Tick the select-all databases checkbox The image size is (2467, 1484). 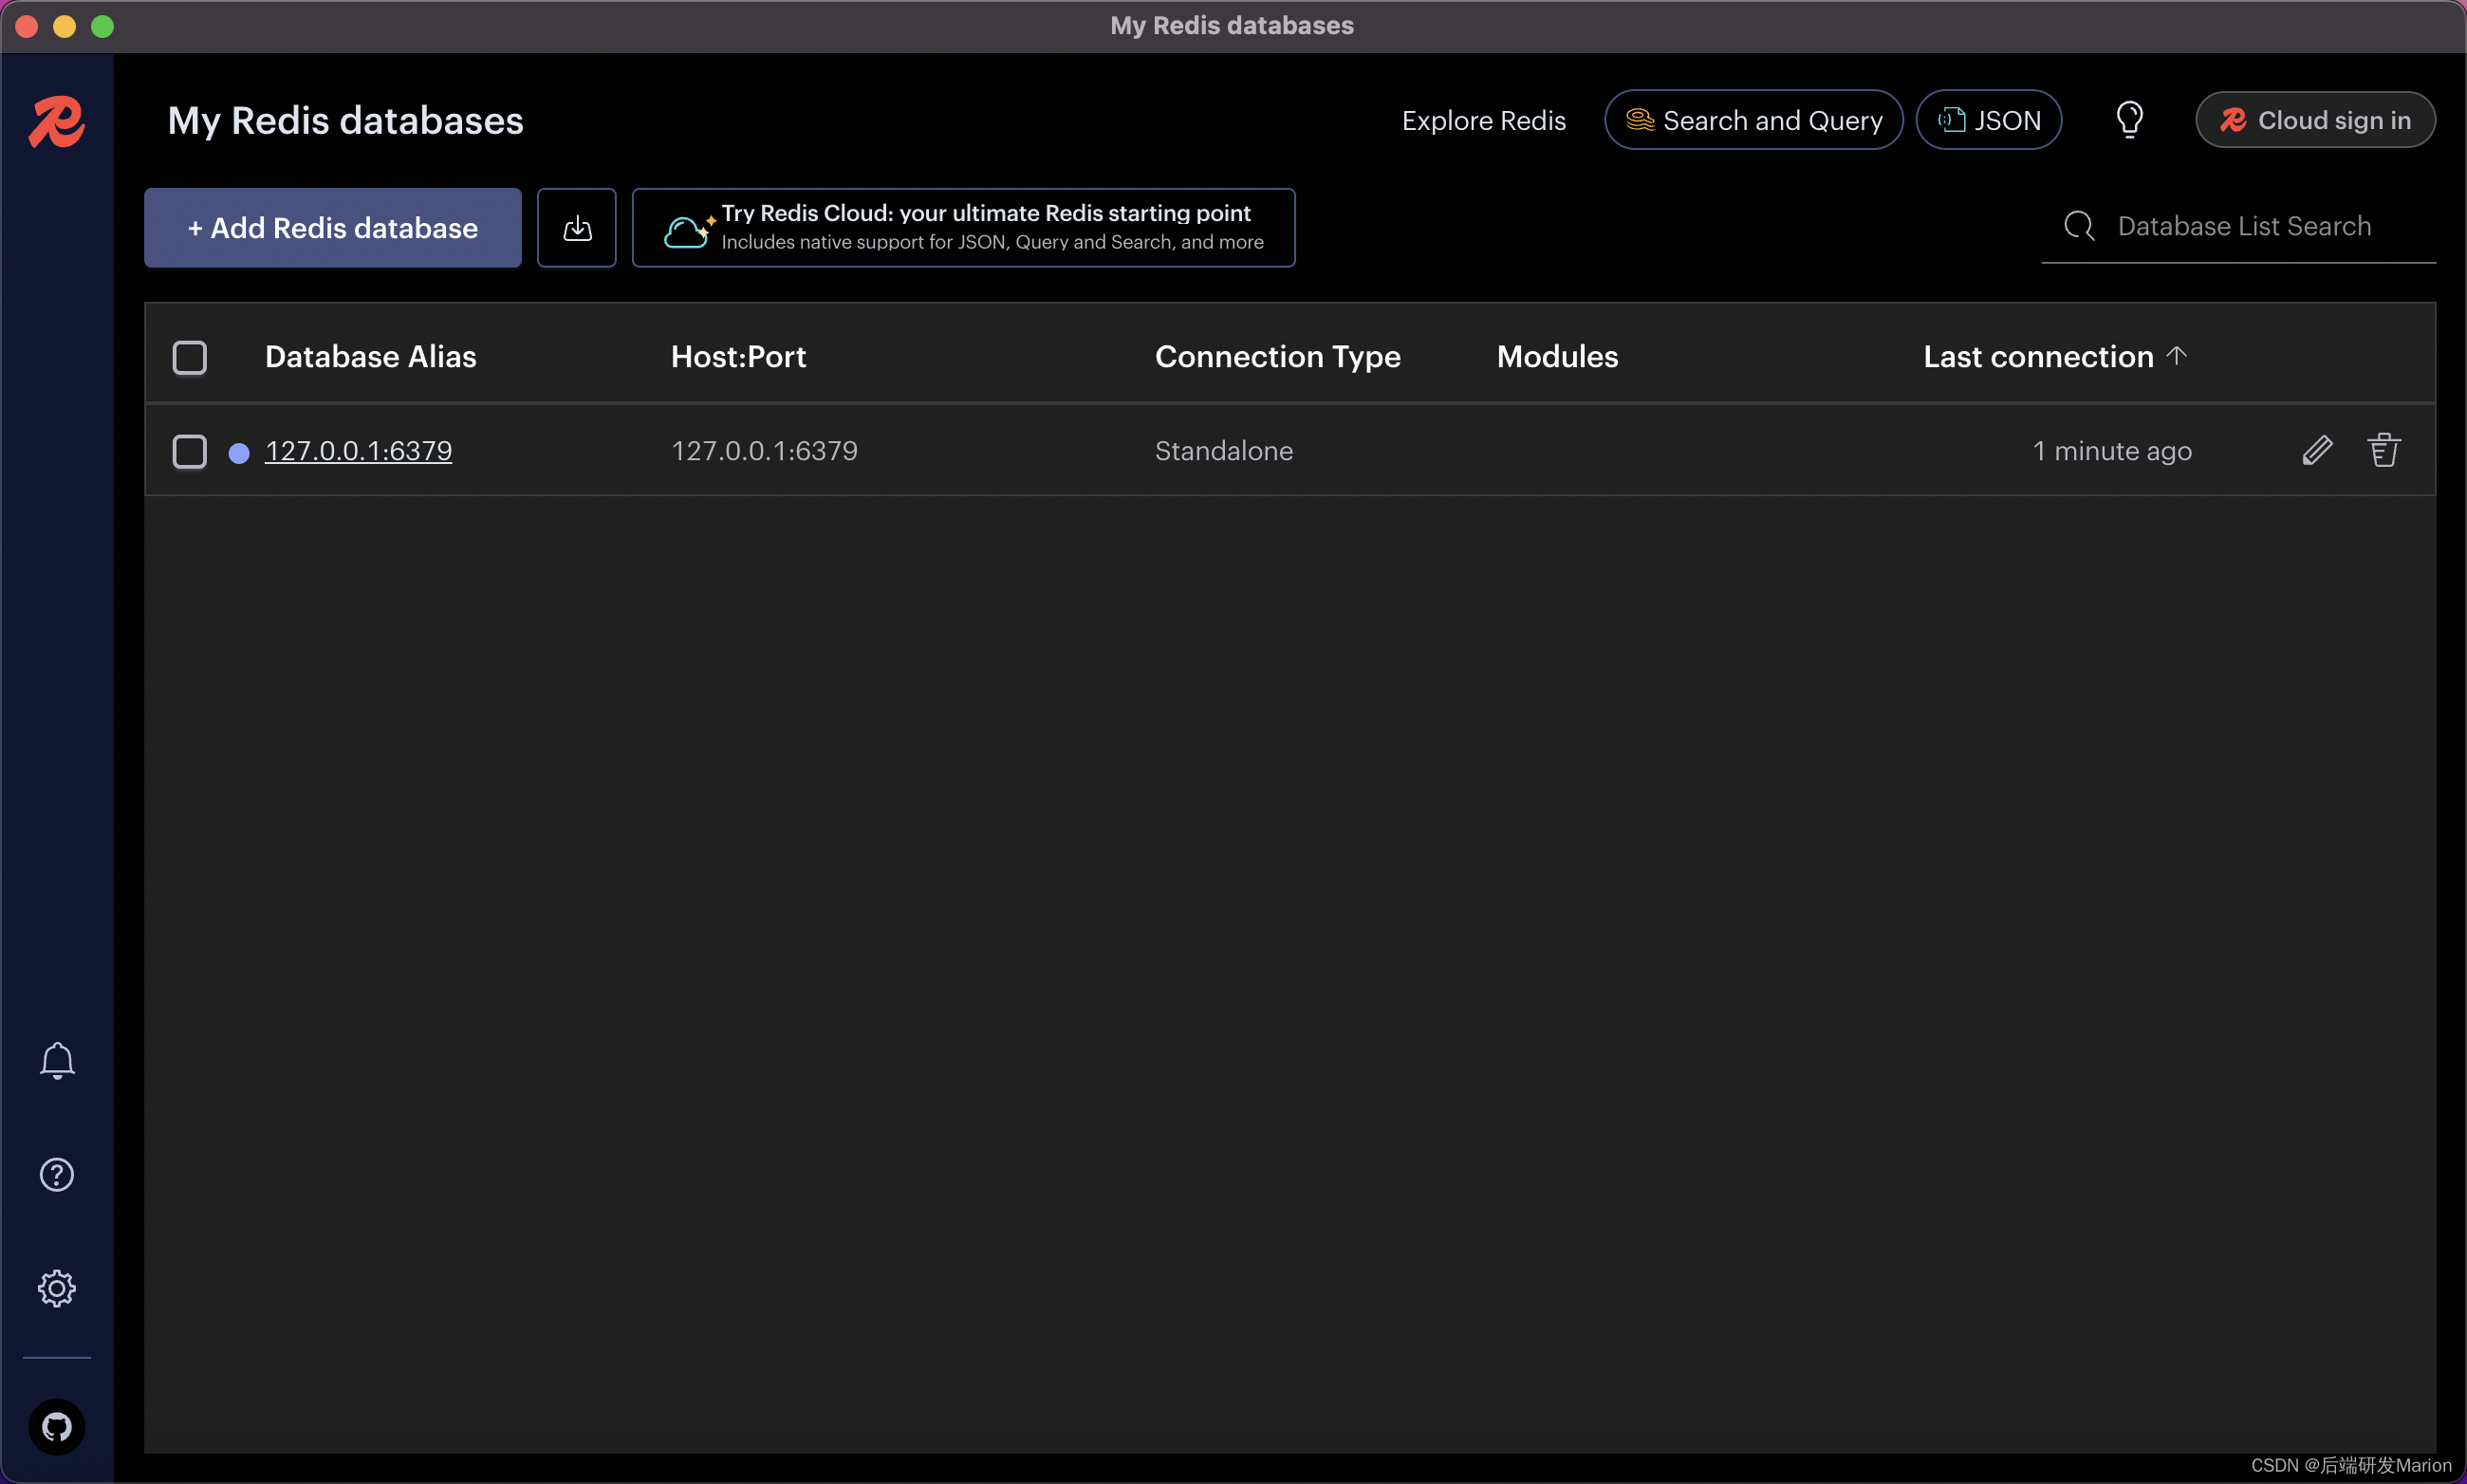(190, 357)
